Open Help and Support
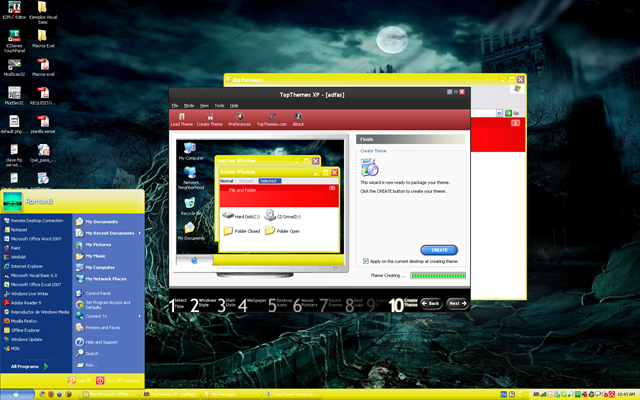This screenshot has height=400, width=640. click(x=96, y=342)
